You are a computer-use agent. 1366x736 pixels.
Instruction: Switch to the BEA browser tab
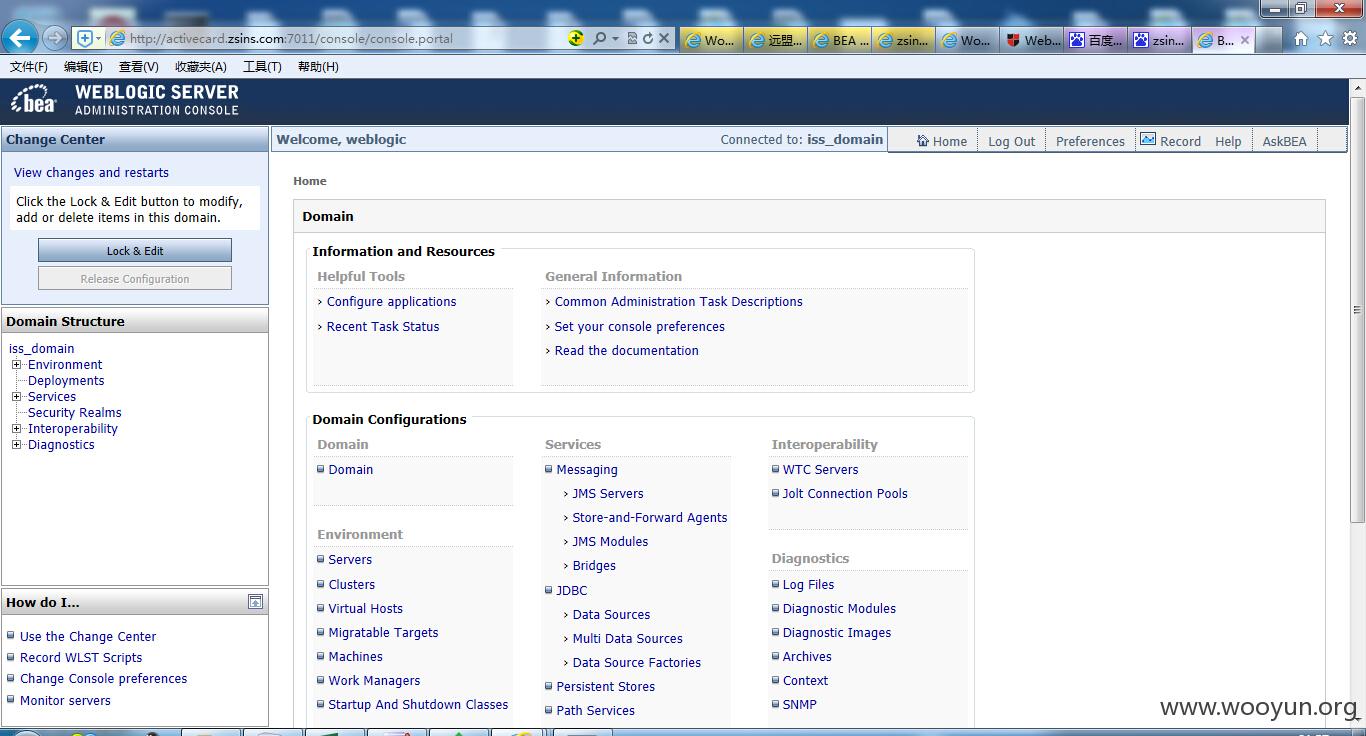point(839,40)
